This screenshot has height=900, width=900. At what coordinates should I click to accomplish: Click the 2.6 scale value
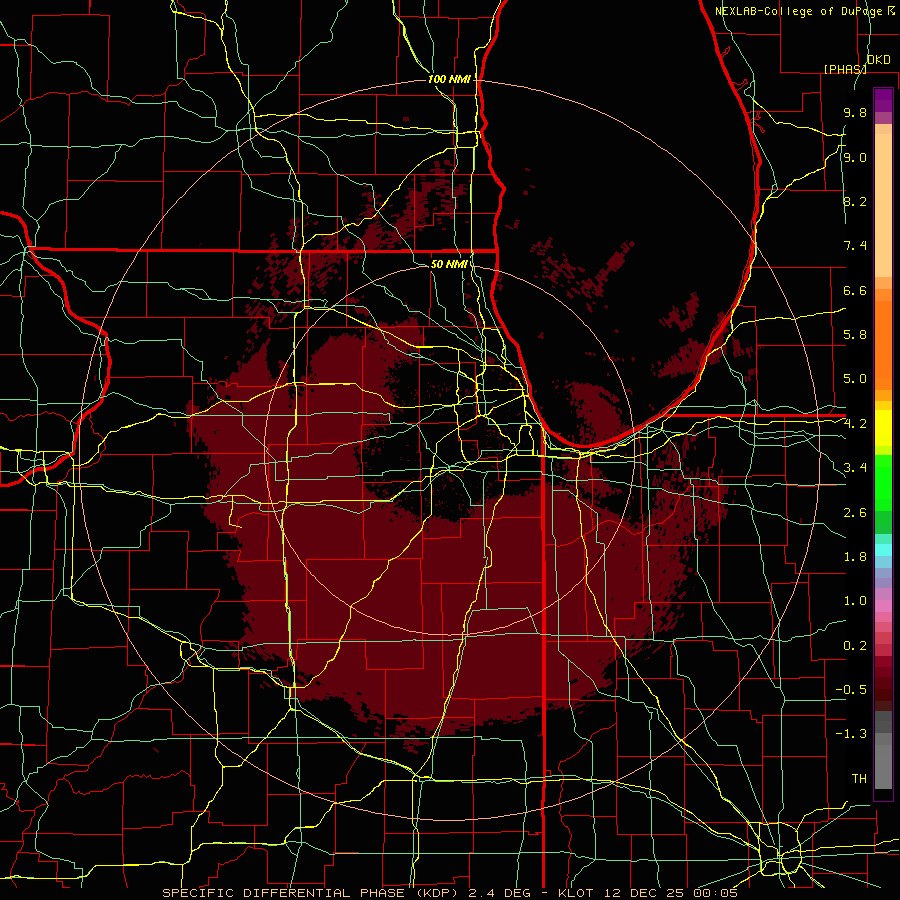855,513
